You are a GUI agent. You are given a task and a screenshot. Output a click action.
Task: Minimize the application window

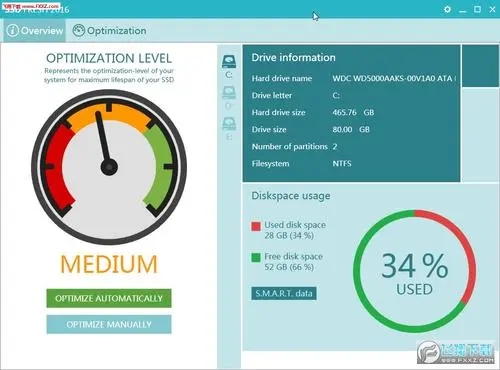point(462,10)
